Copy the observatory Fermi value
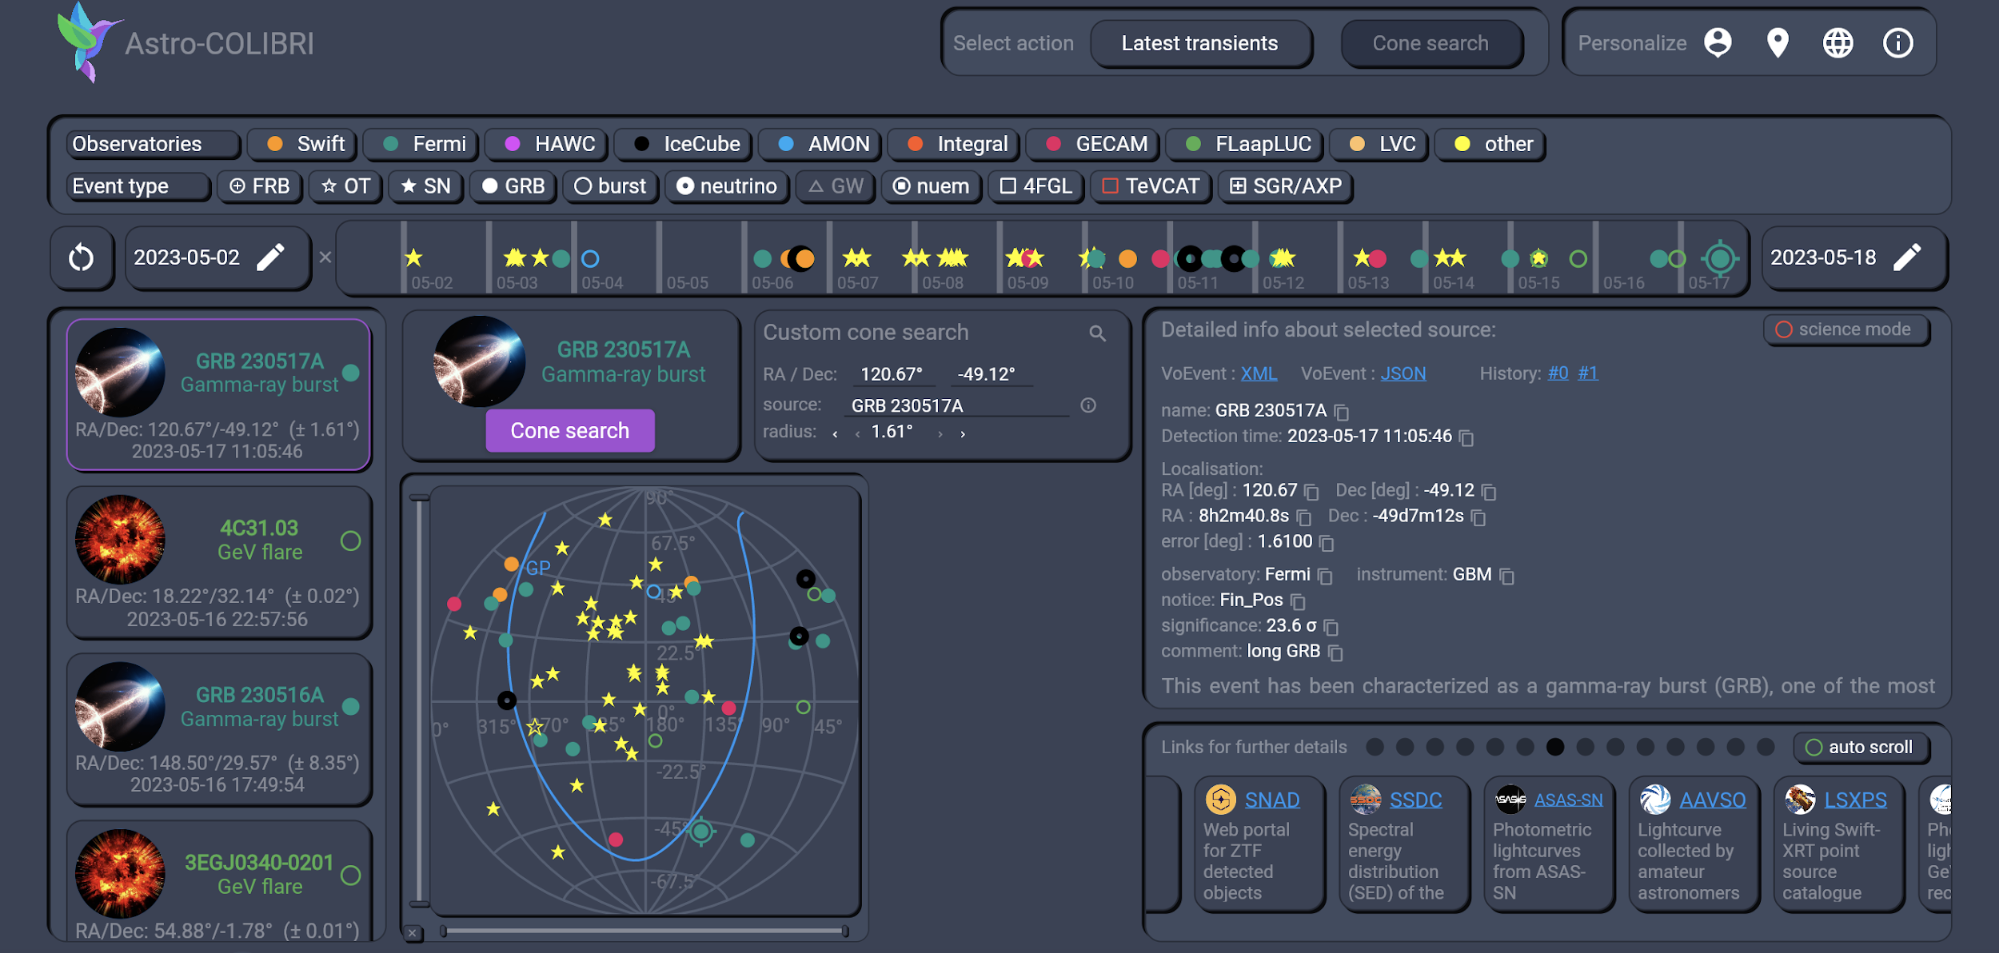 pos(1324,576)
